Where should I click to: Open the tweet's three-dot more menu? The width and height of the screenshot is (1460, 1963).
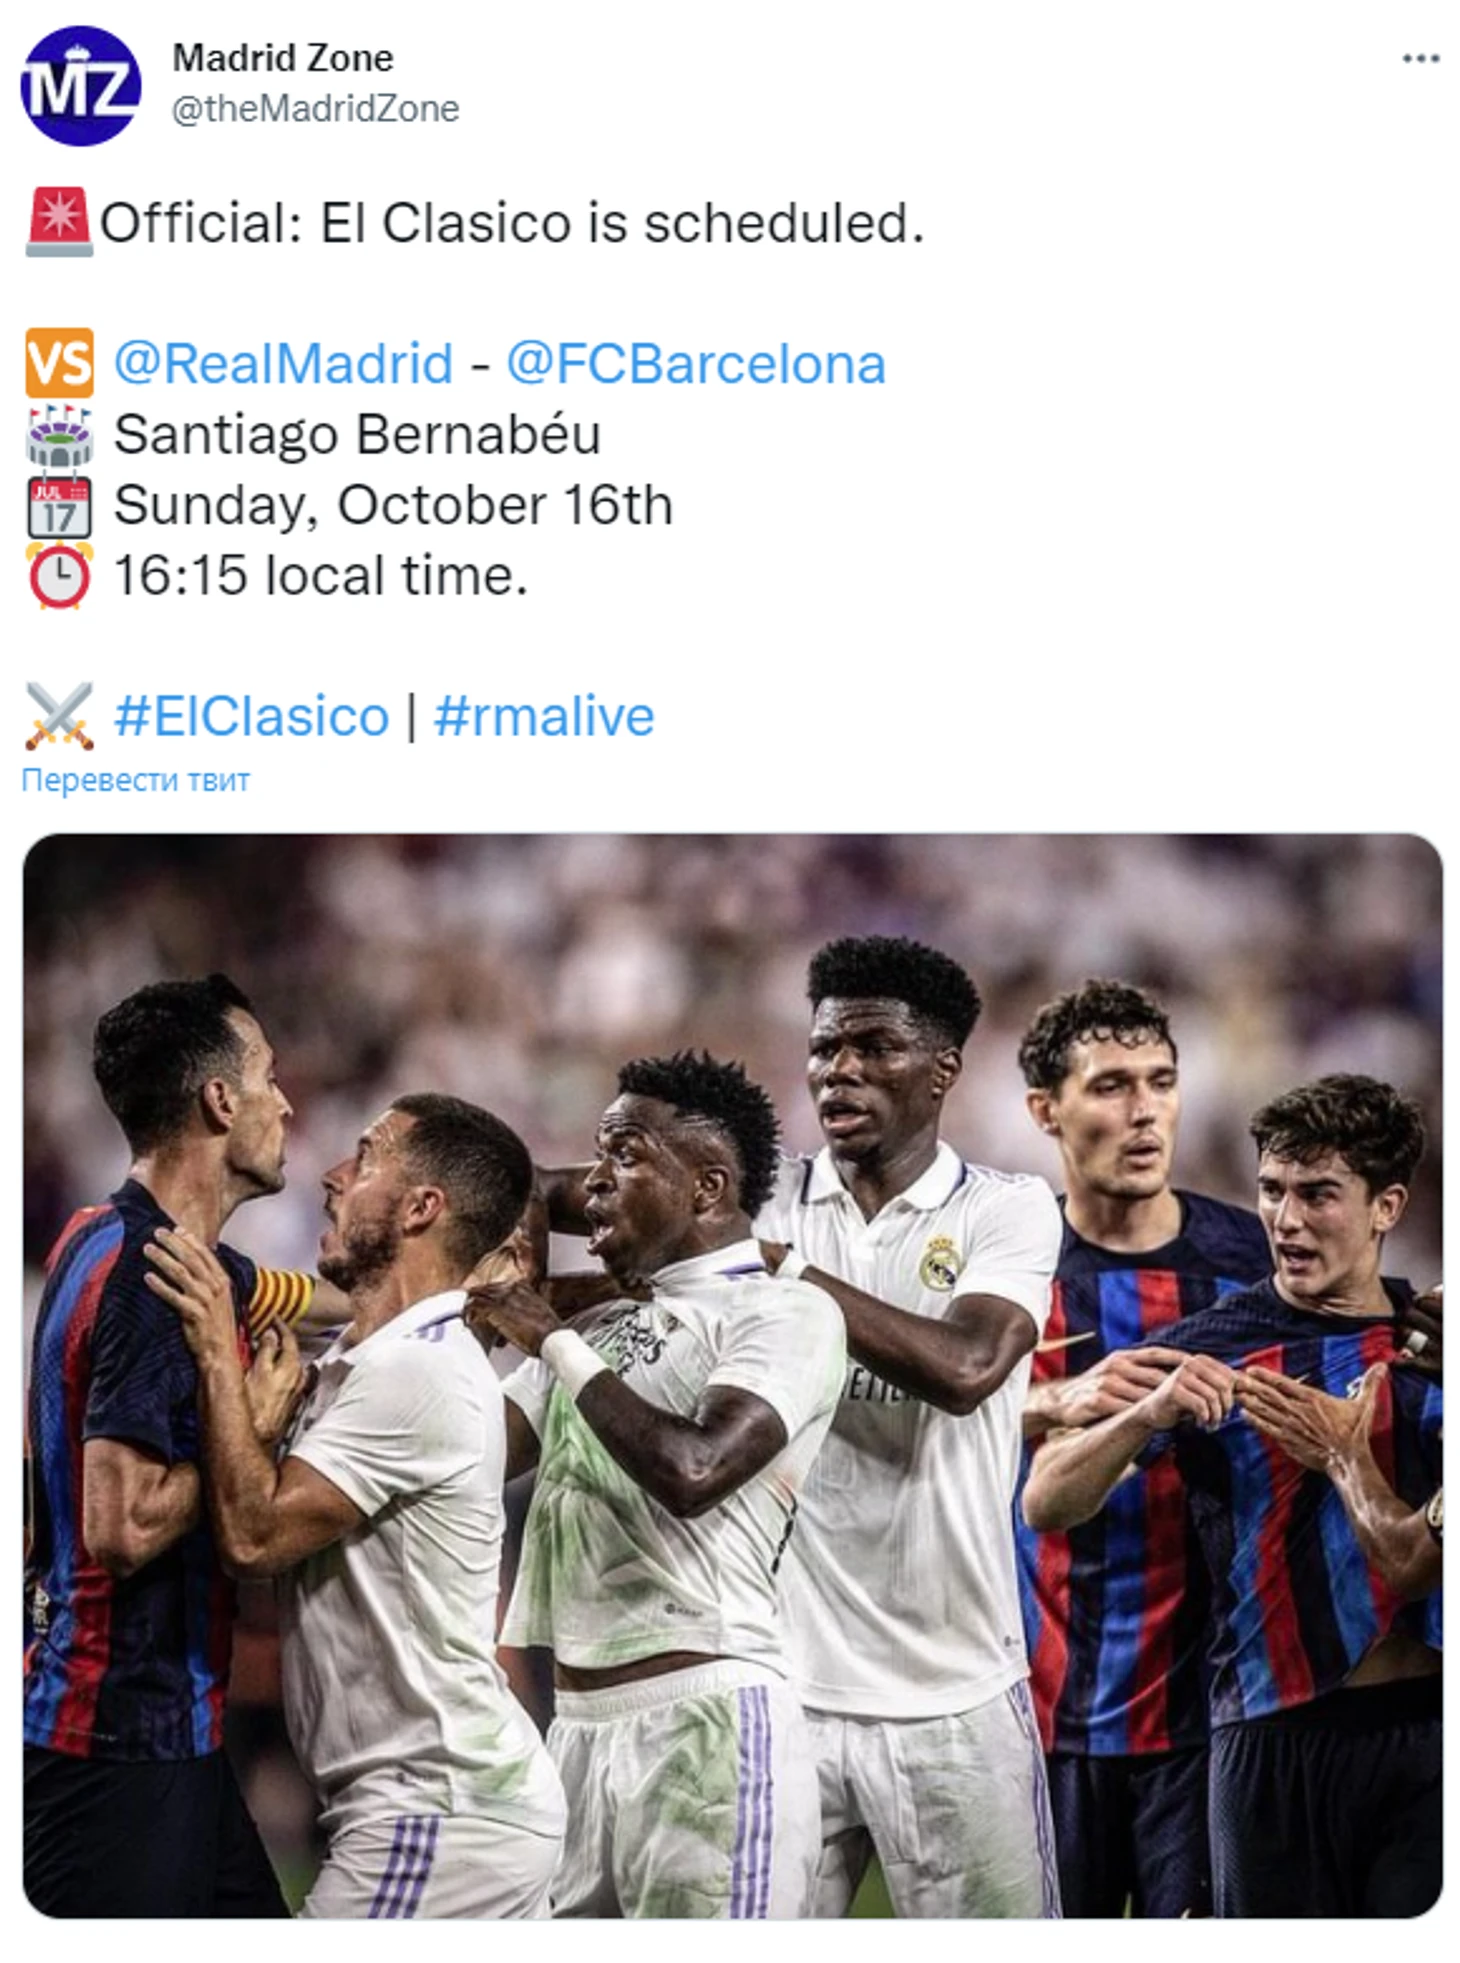pos(1420,59)
